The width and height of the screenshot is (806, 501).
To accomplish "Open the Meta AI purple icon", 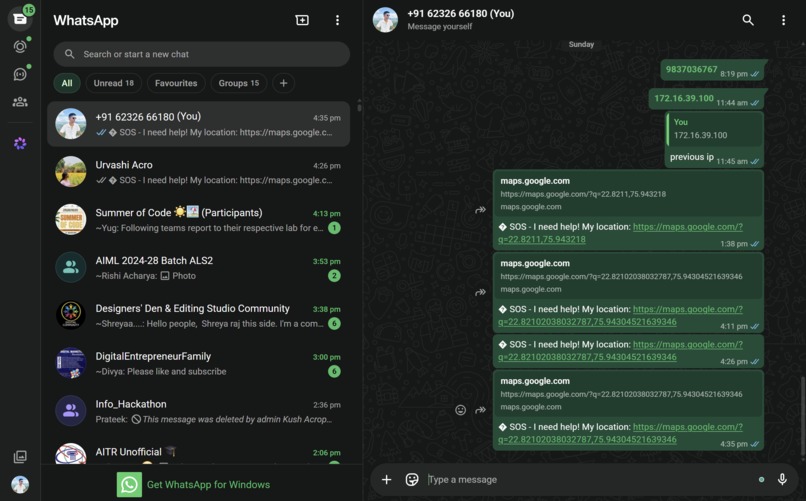I will pos(20,143).
